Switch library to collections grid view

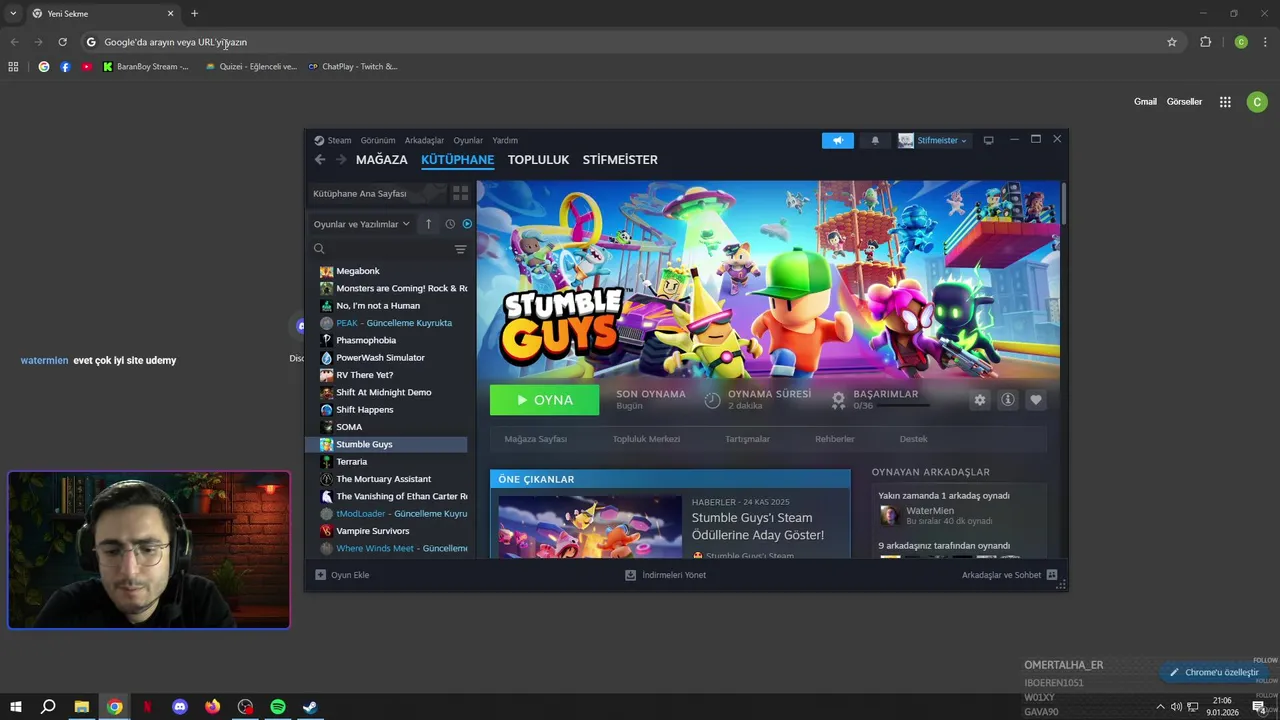tap(460, 193)
